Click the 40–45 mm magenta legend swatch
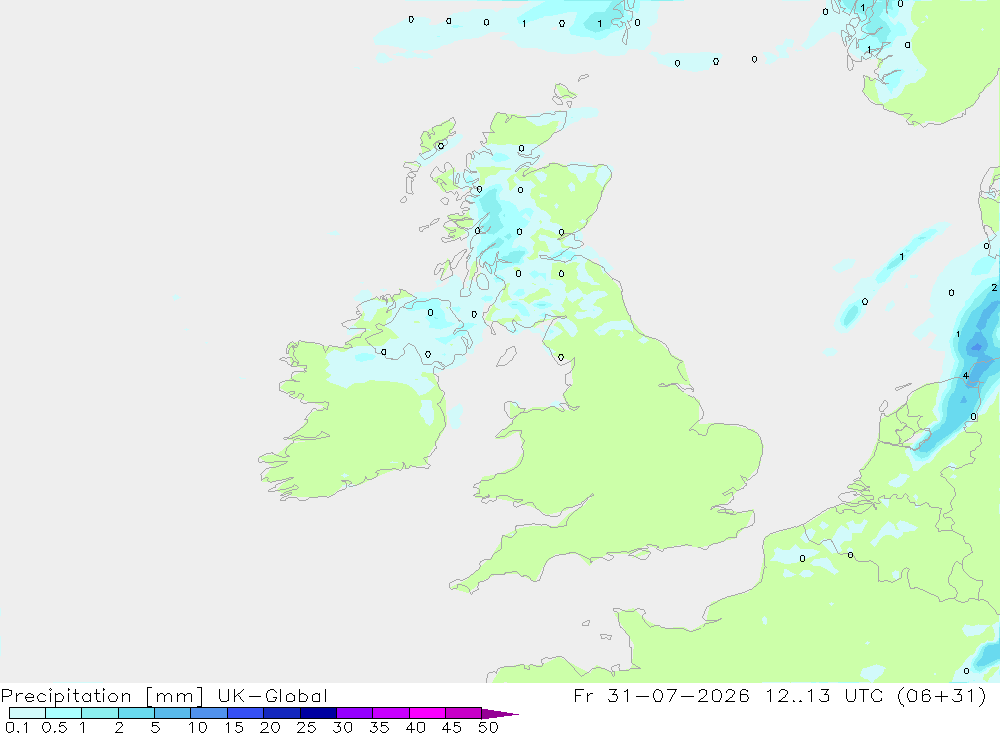The image size is (1000, 733). (427, 713)
